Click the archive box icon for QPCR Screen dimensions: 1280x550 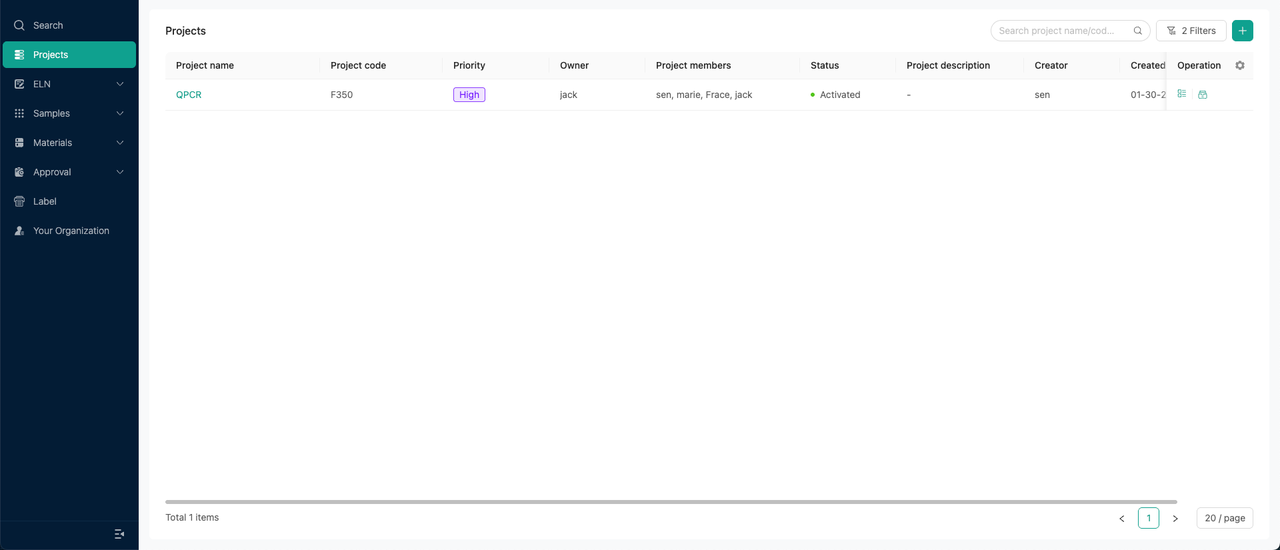click(x=1203, y=94)
